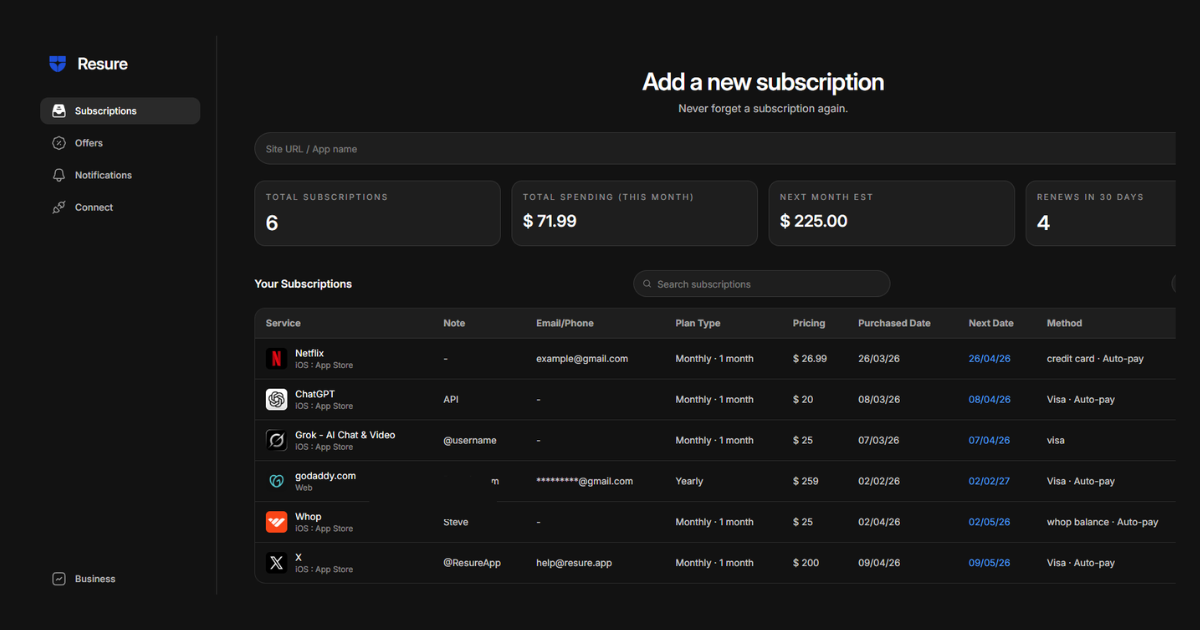The height and width of the screenshot is (630, 1200).
Task: Click the Subscriptions inbox icon in sidebar
Action: coord(59,111)
